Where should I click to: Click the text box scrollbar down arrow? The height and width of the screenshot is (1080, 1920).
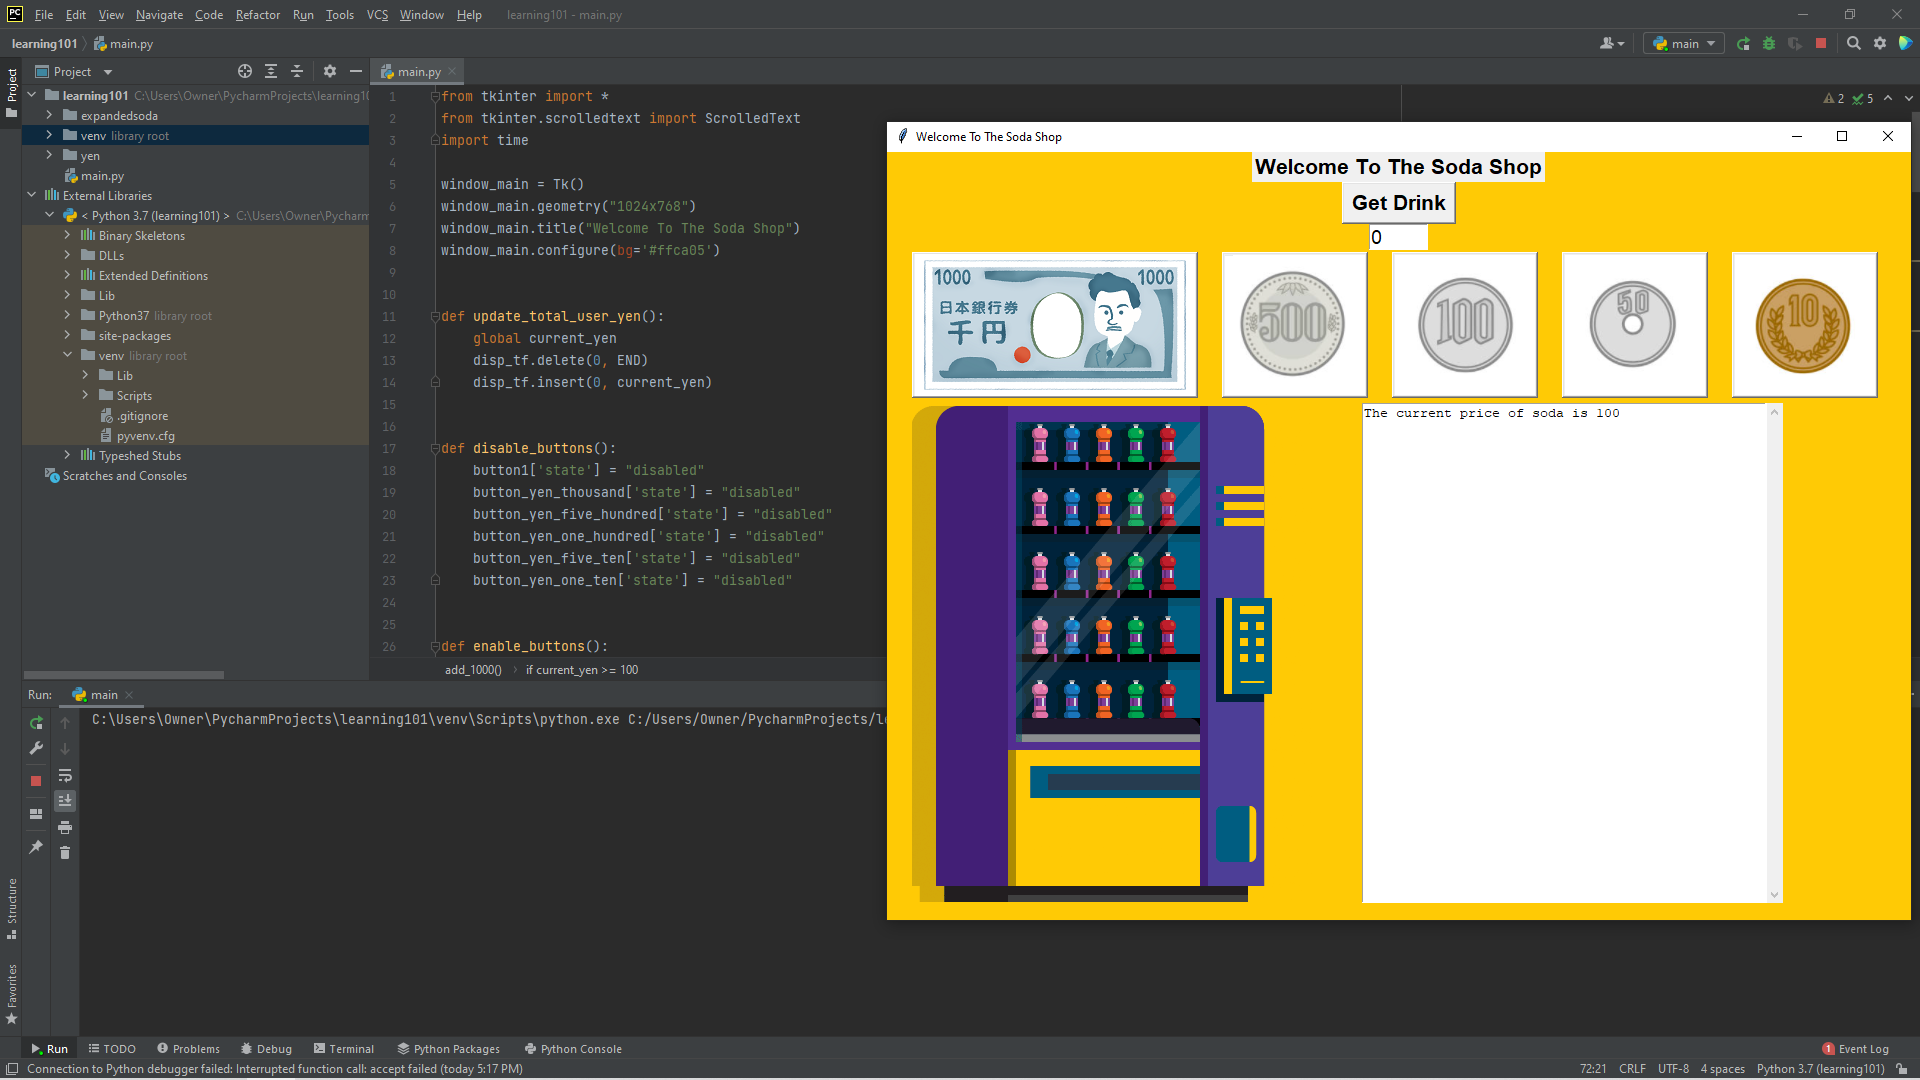coord(1775,895)
